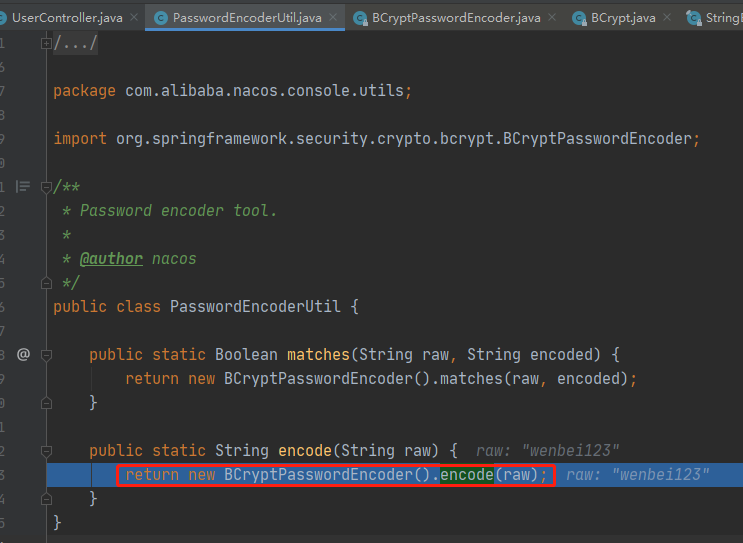Toggle rendered doc view gutter icon

tap(22, 187)
